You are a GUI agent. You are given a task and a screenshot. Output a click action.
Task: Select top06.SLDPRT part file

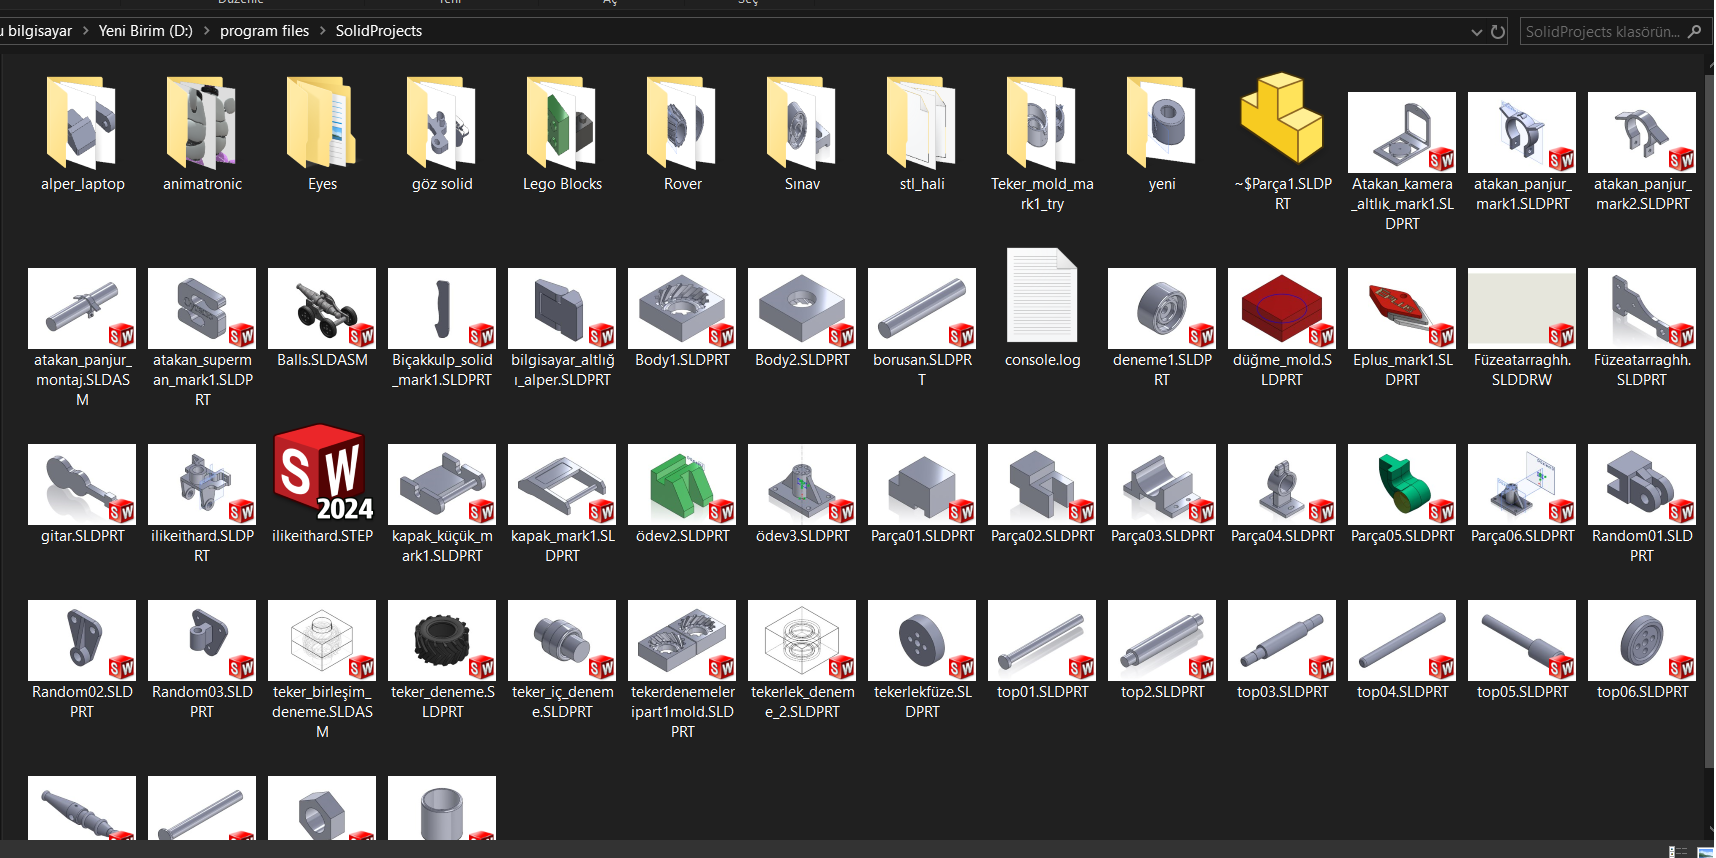(1642, 651)
